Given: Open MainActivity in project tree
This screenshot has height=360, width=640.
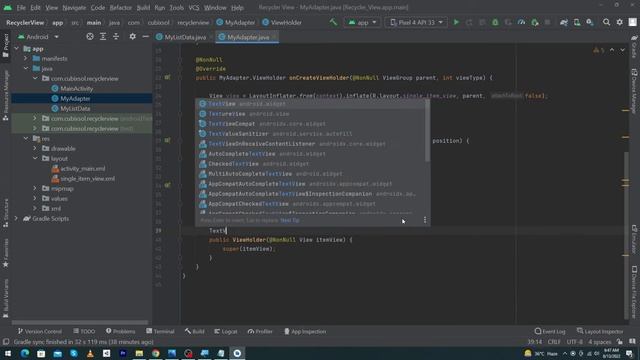Looking at the screenshot, I should pos(76,89).
